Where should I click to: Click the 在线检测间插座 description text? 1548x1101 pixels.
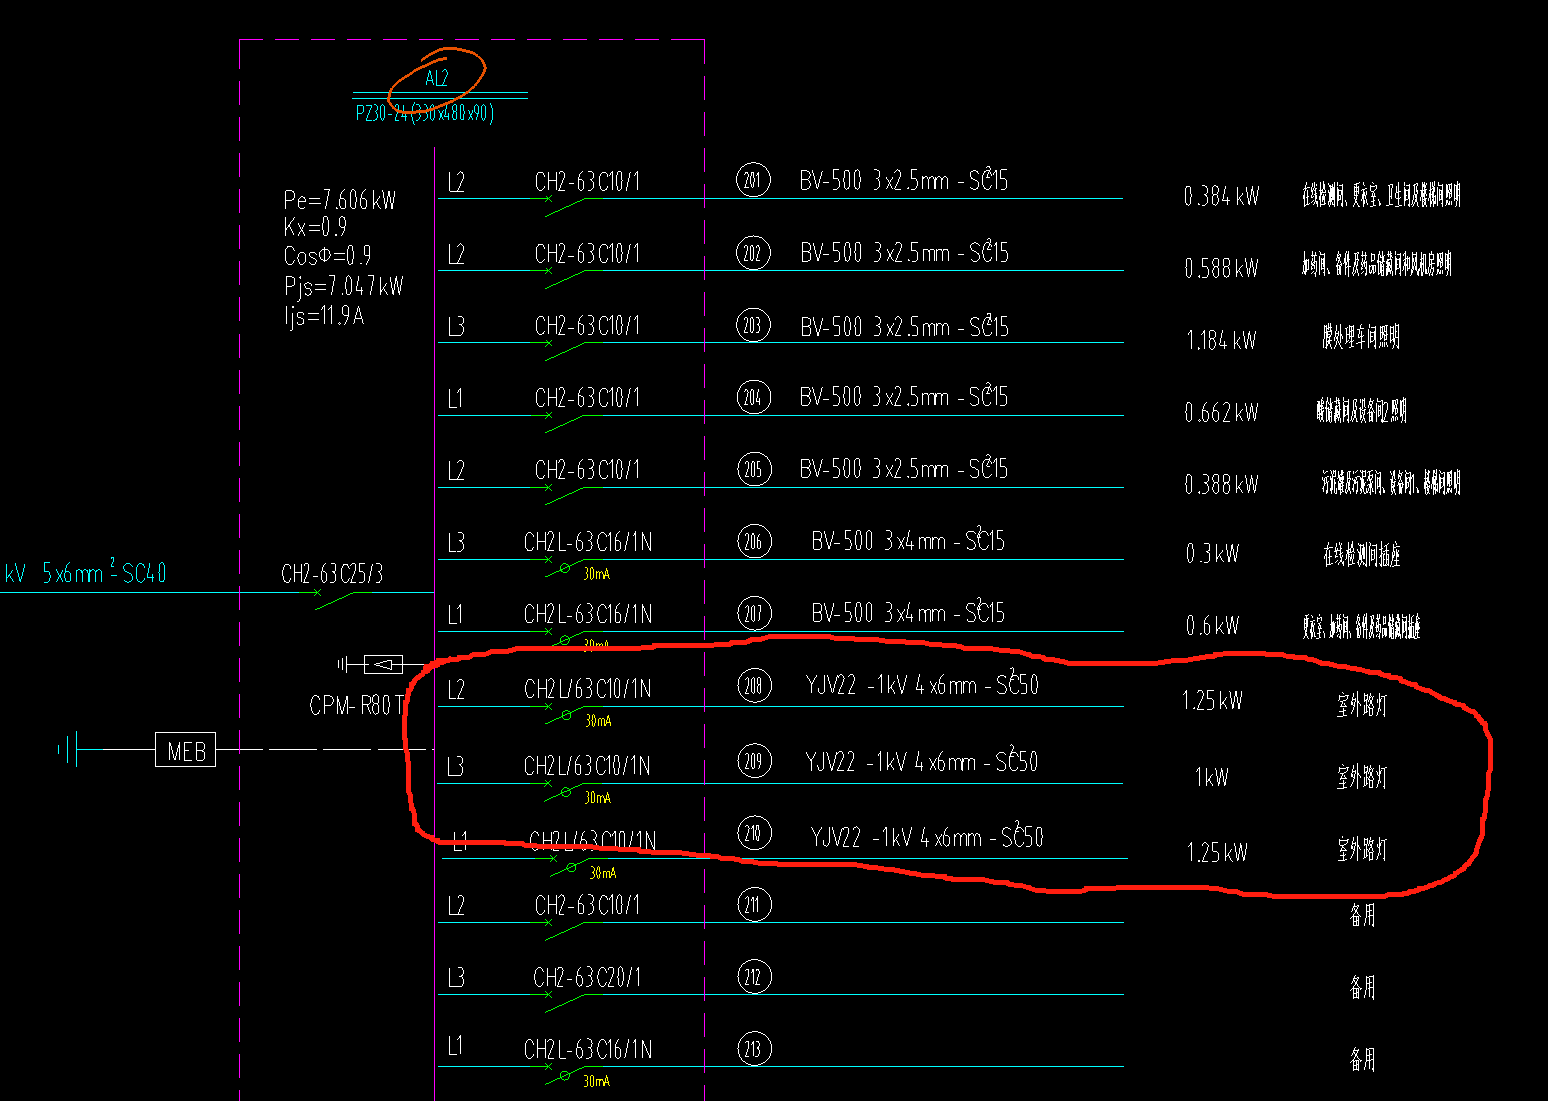(x=1362, y=555)
